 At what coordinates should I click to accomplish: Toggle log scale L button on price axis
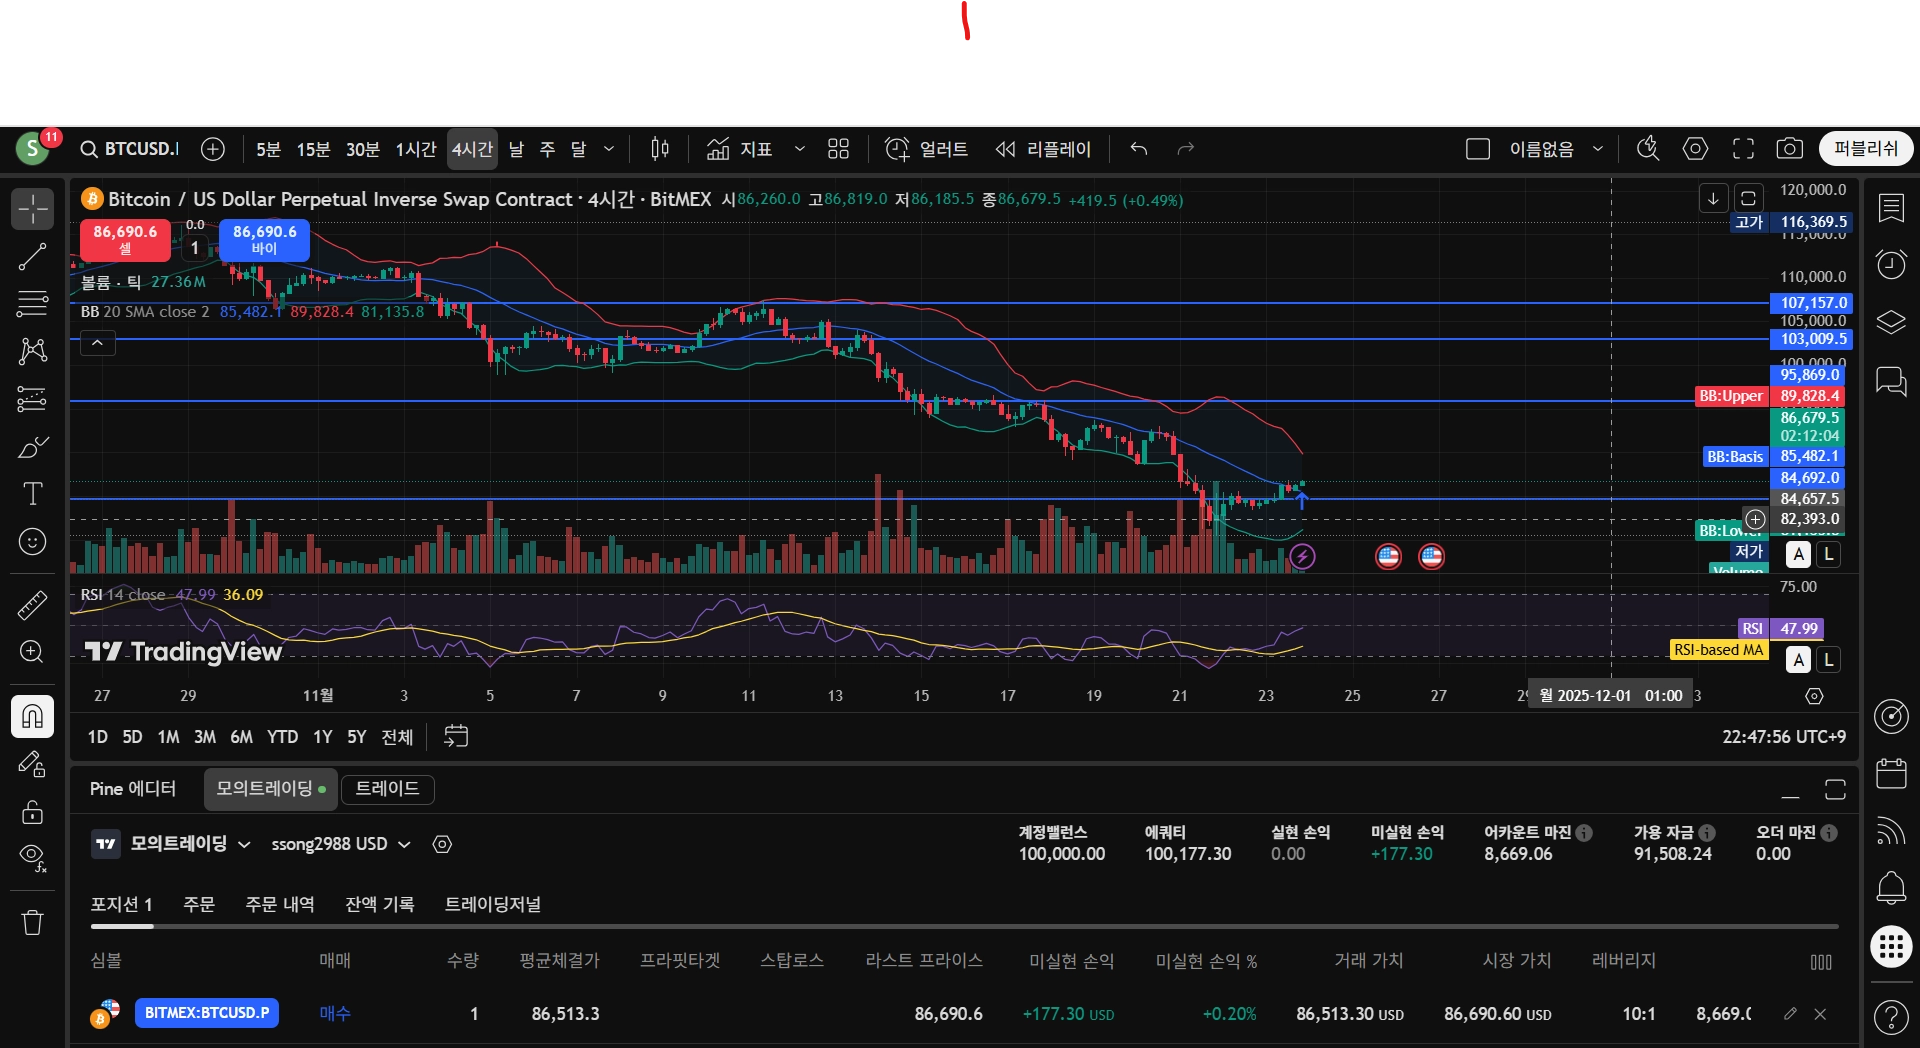pyautogui.click(x=1829, y=554)
